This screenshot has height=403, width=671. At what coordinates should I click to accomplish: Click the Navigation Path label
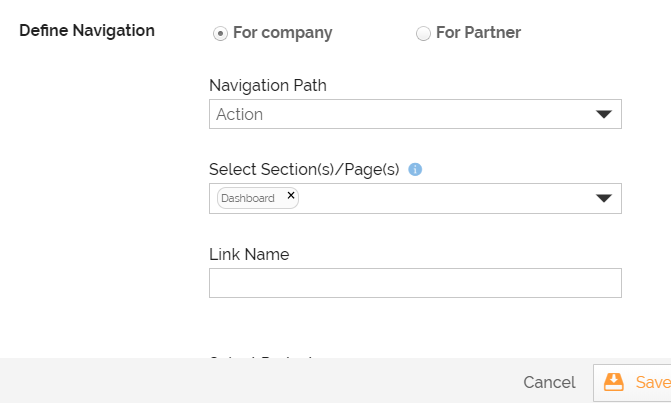tap(268, 86)
